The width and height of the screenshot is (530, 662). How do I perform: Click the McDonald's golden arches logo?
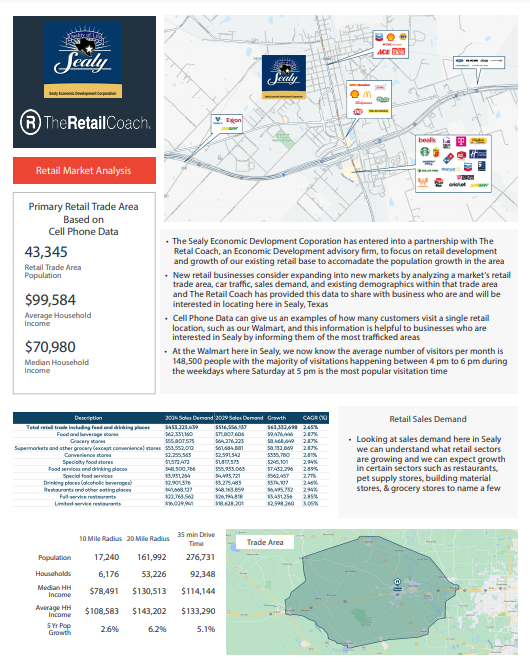pos(367,95)
